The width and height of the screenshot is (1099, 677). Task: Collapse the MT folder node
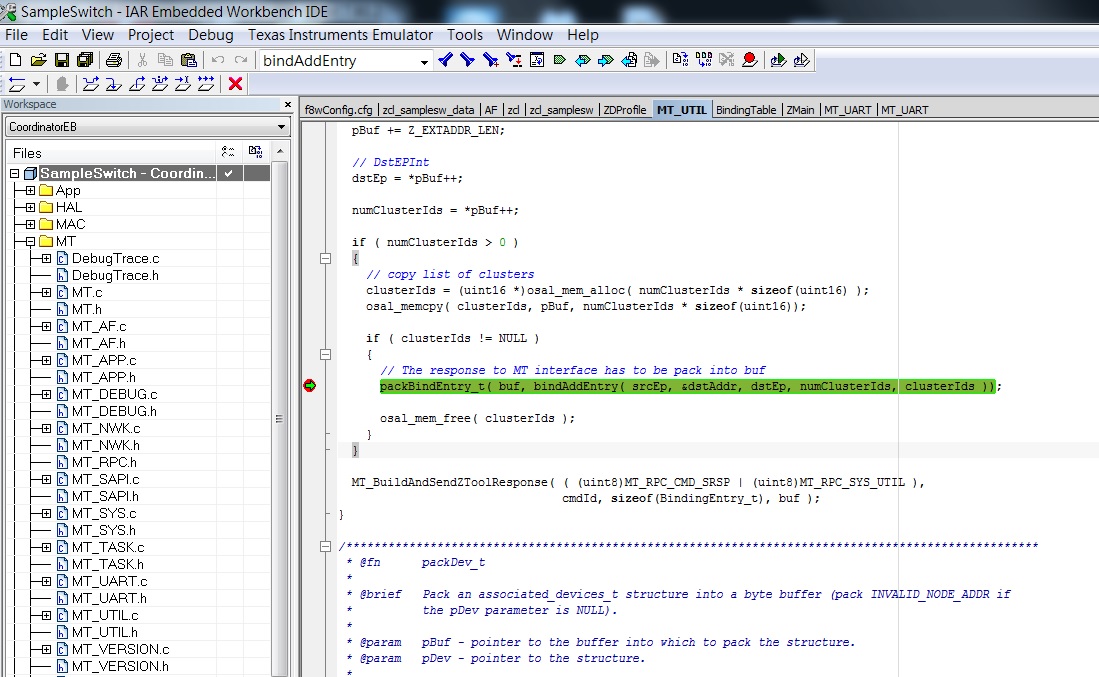click(30, 242)
